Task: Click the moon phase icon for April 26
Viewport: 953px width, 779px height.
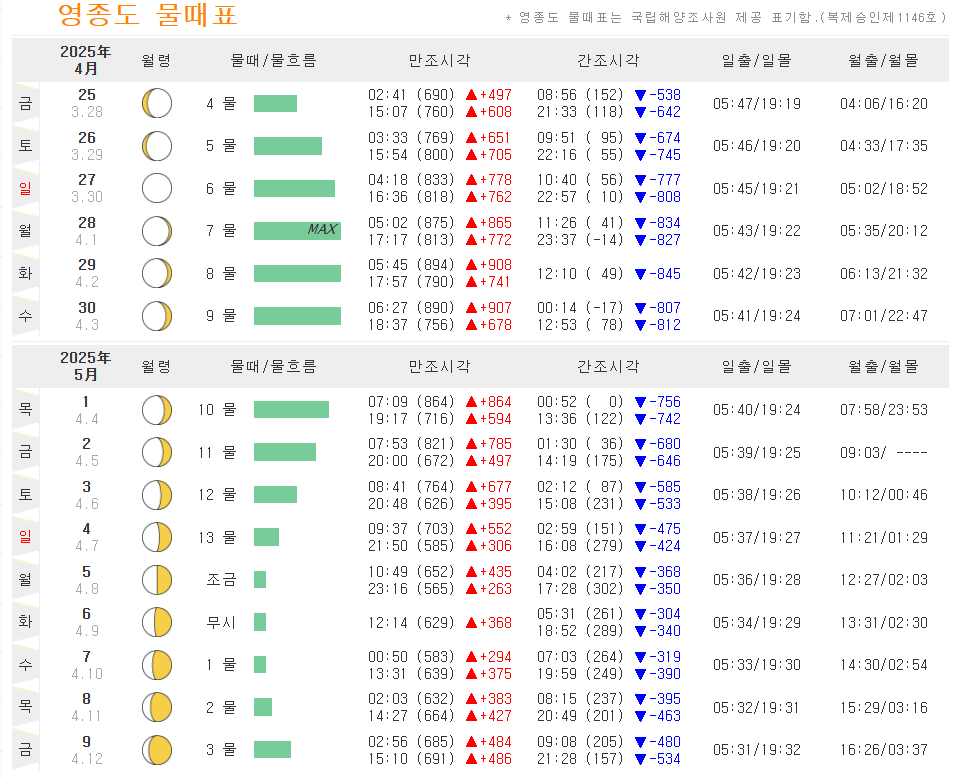Action: pyautogui.click(x=157, y=146)
